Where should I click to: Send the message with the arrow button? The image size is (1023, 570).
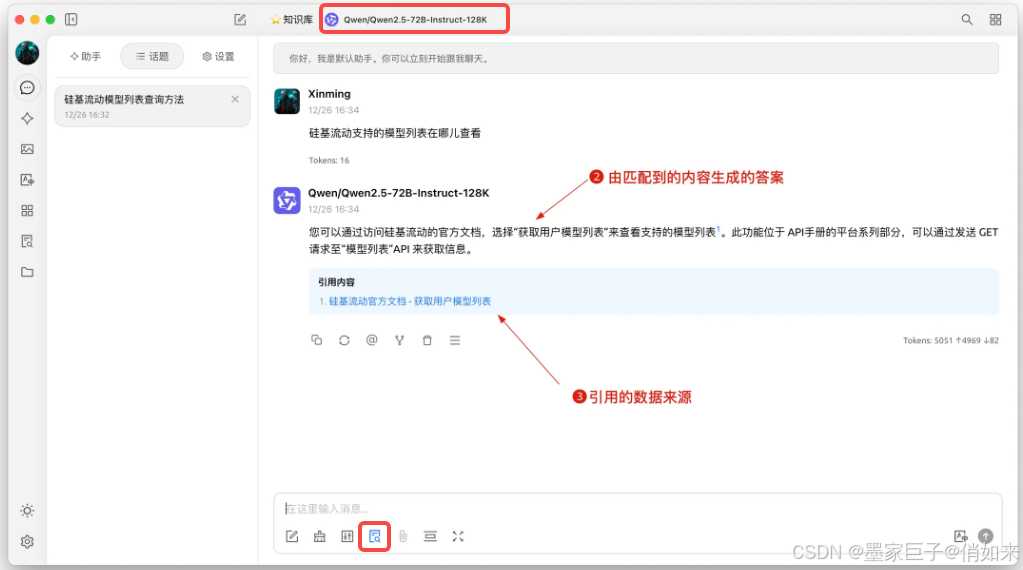986,536
